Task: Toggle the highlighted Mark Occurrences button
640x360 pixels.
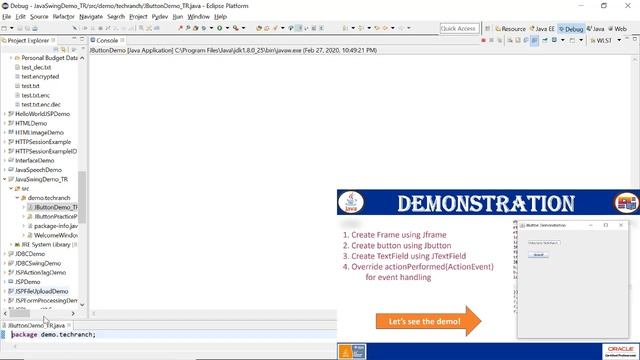Action: [x=299, y=28]
